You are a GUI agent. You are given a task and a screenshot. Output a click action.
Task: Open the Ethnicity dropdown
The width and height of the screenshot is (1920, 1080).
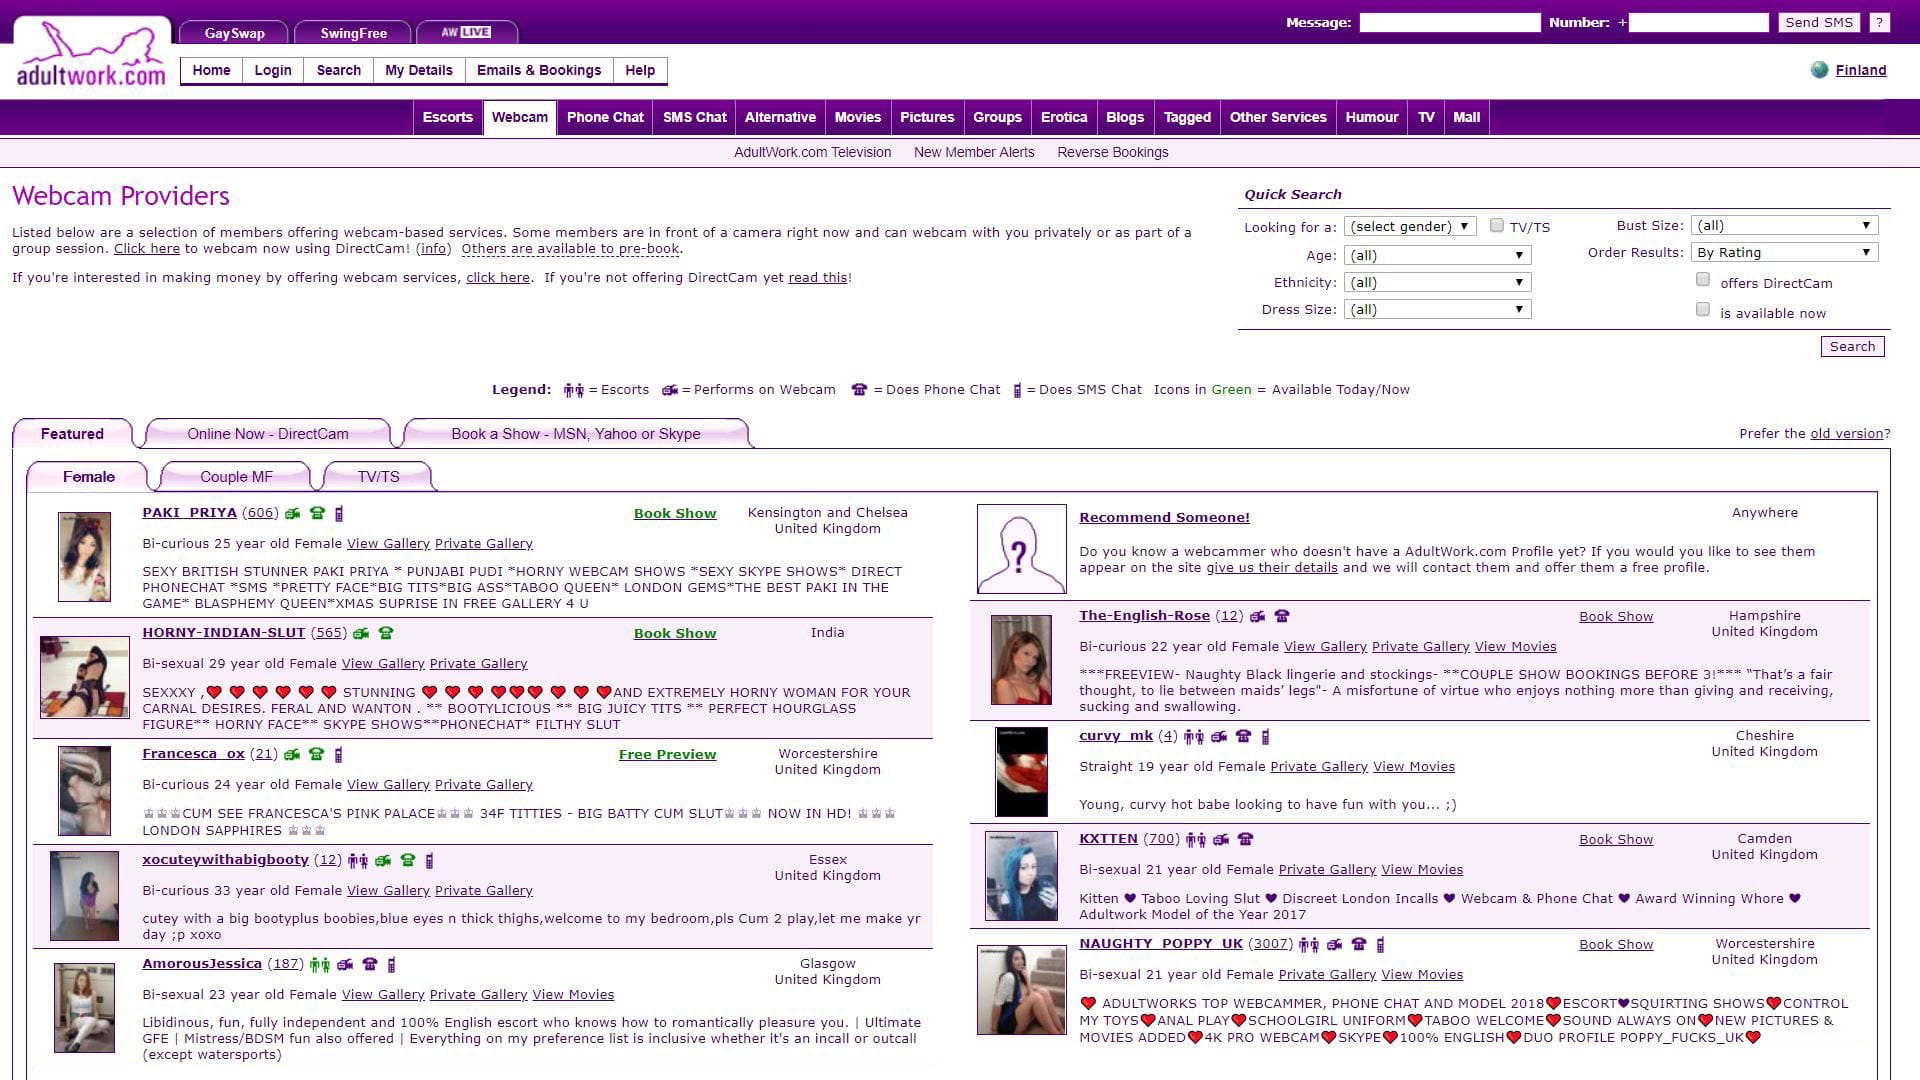tap(1436, 283)
